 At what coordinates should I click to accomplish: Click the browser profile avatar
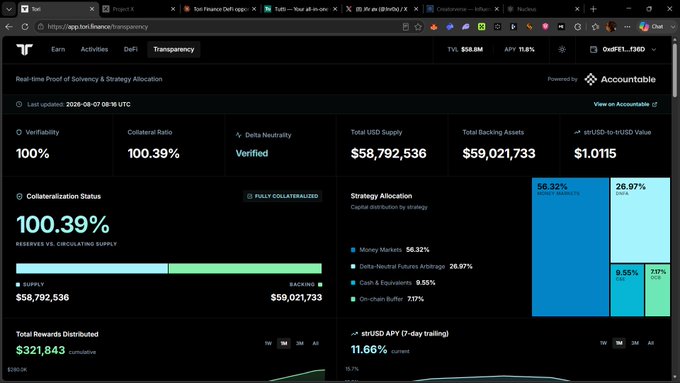click(x=611, y=27)
